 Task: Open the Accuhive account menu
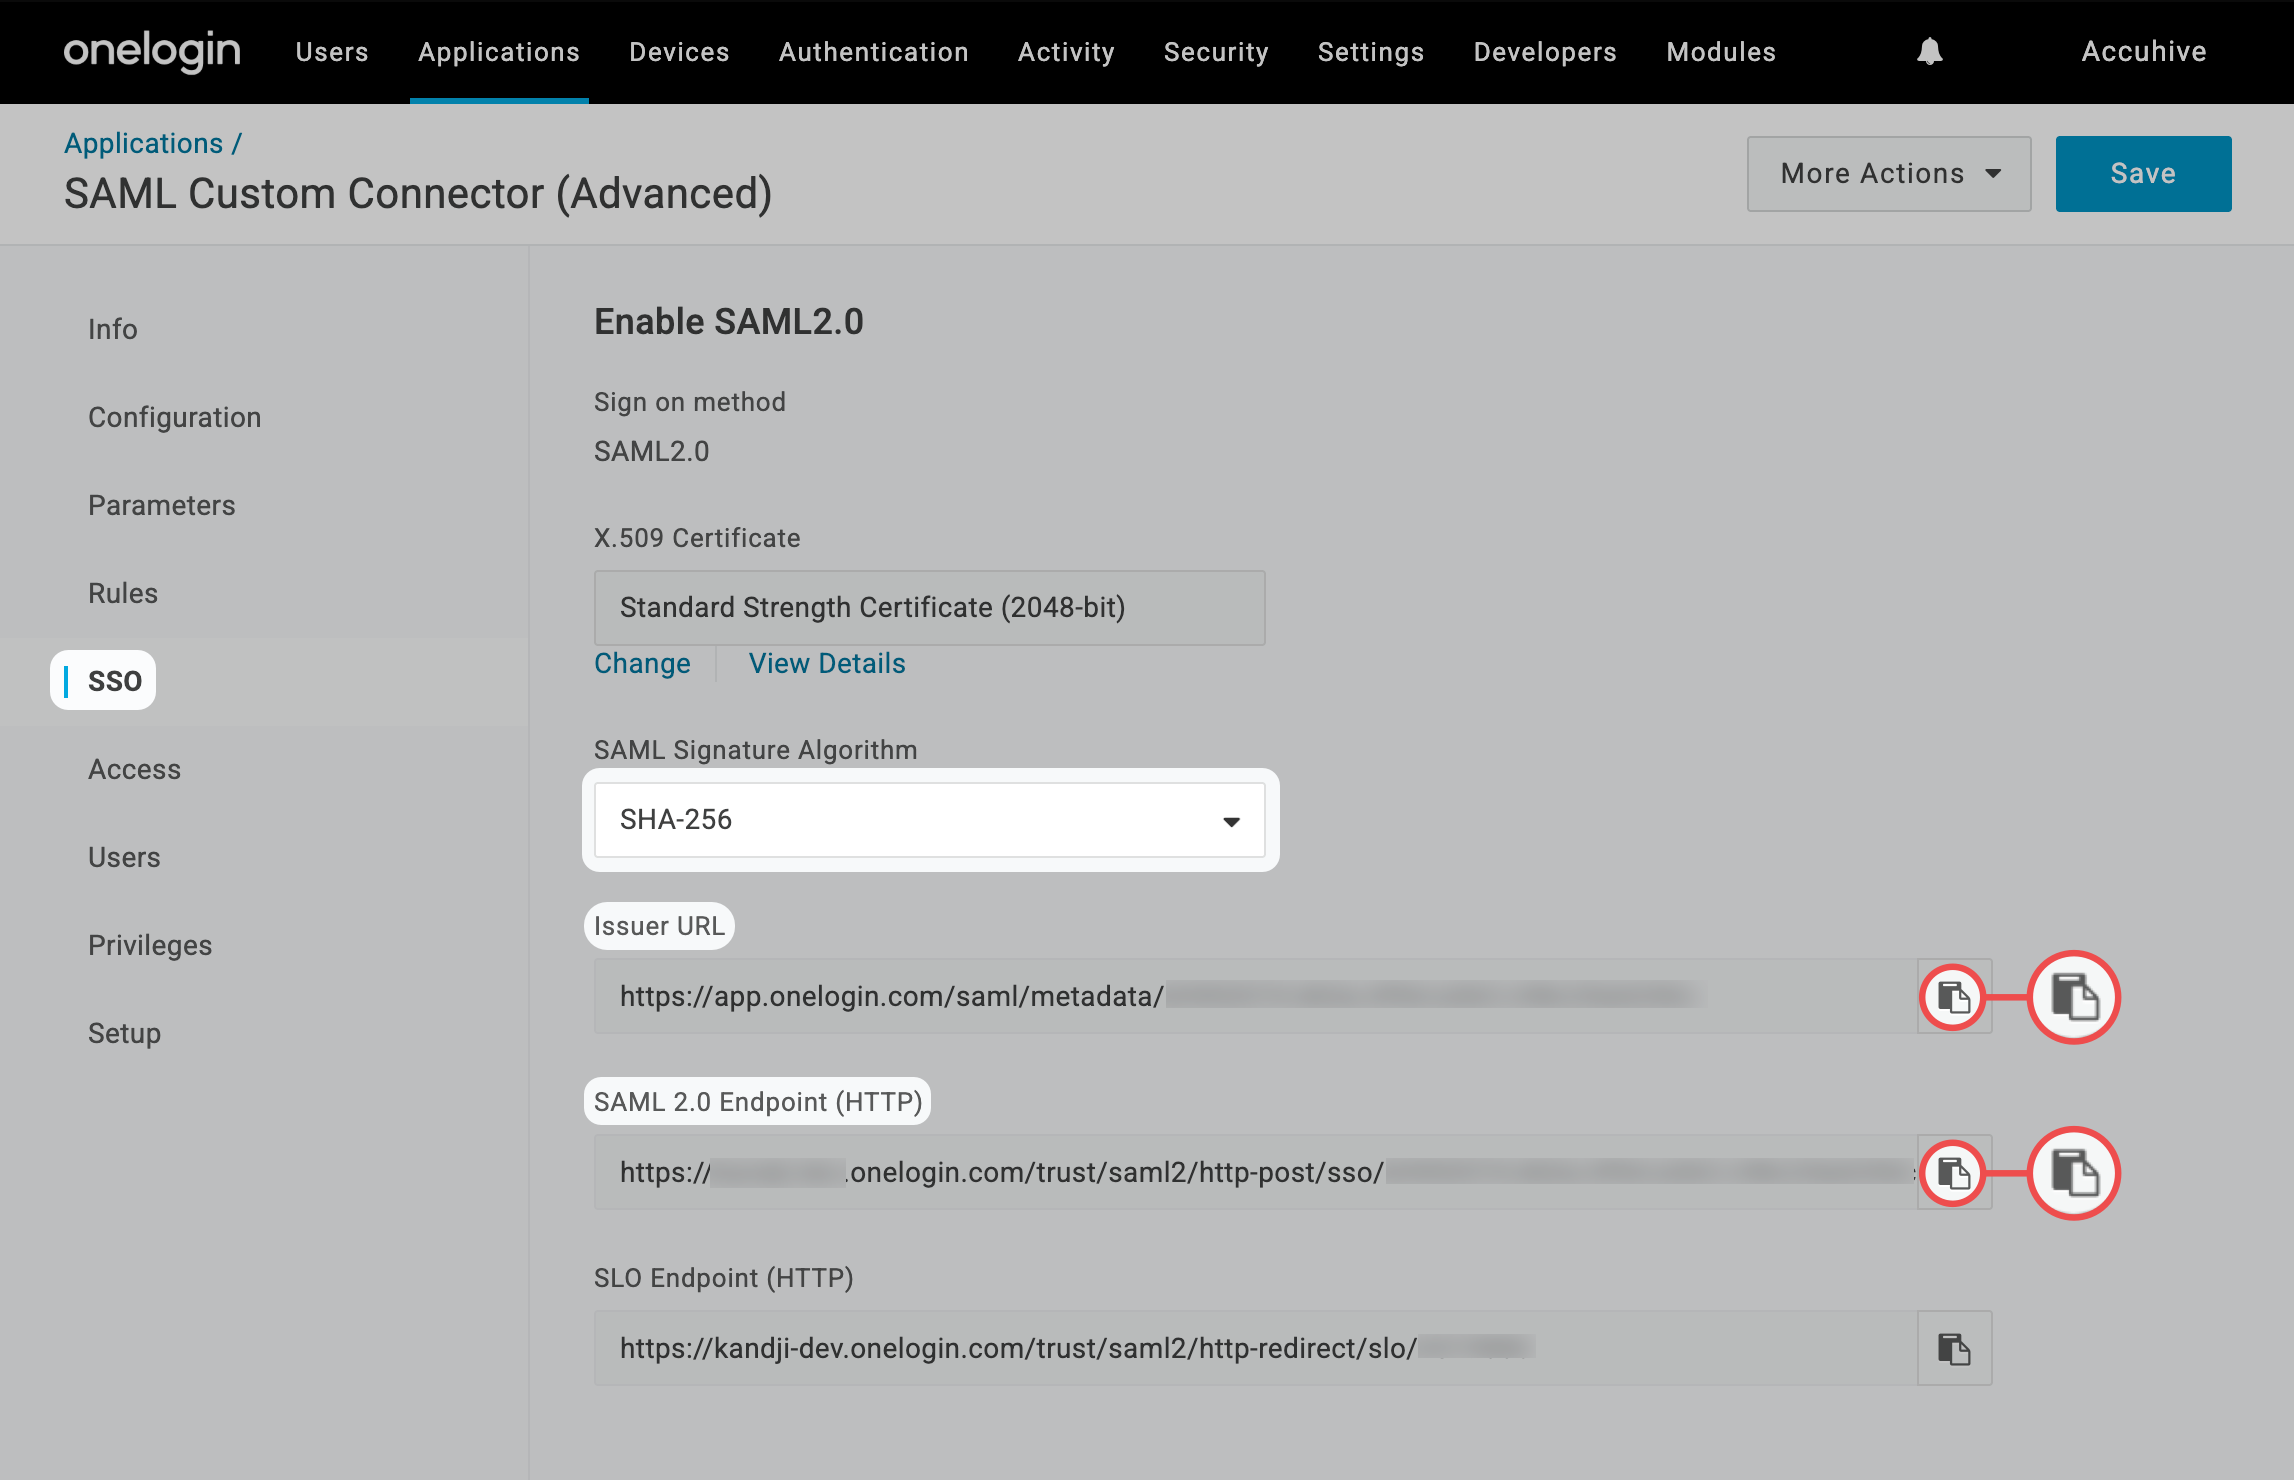pyautogui.click(x=2143, y=51)
